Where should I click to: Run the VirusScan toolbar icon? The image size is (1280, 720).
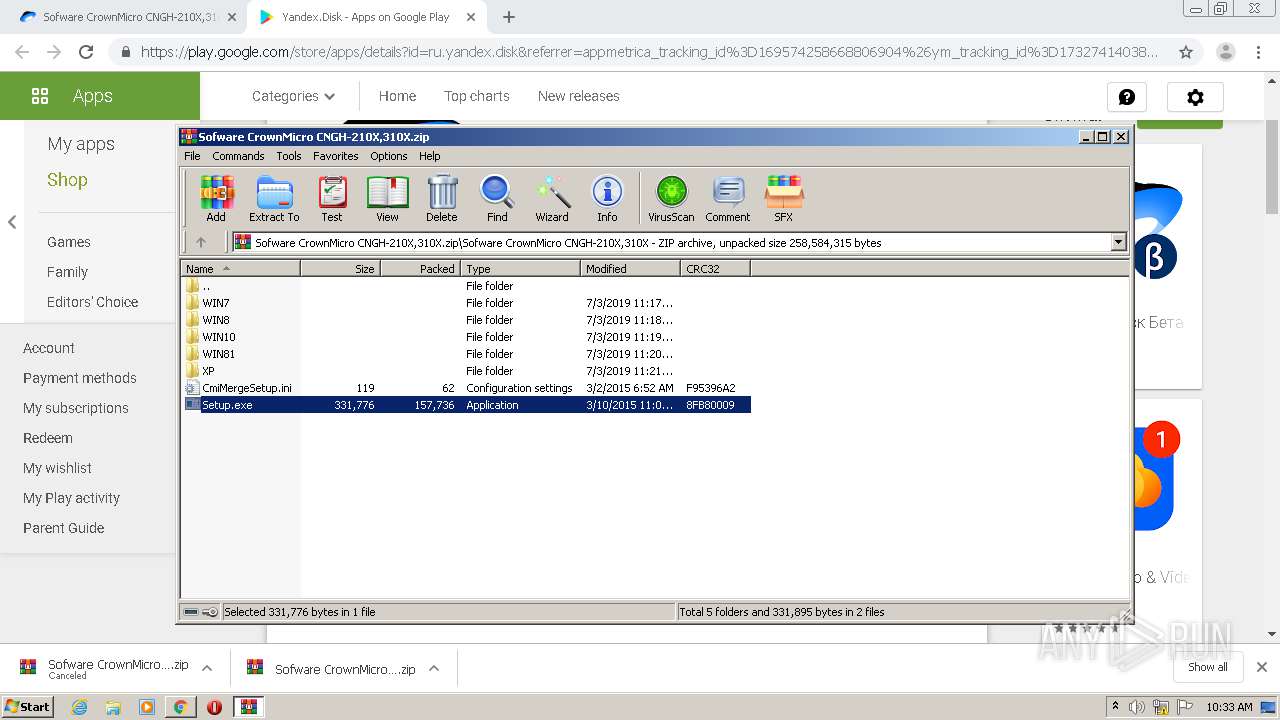(x=671, y=198)
